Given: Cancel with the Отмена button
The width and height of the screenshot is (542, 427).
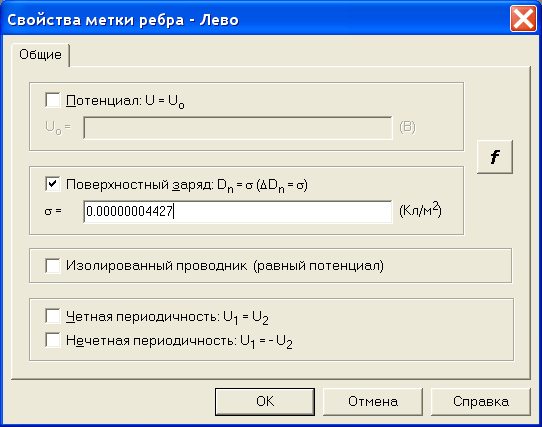Looking at the screenshot, I should [373, 401].
